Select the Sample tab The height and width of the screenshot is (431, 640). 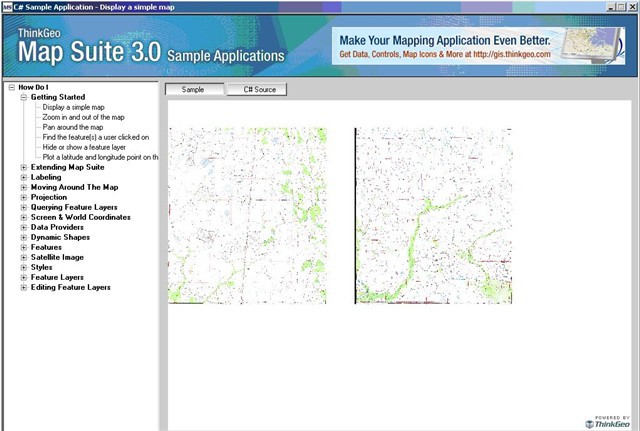pos(195,90)
